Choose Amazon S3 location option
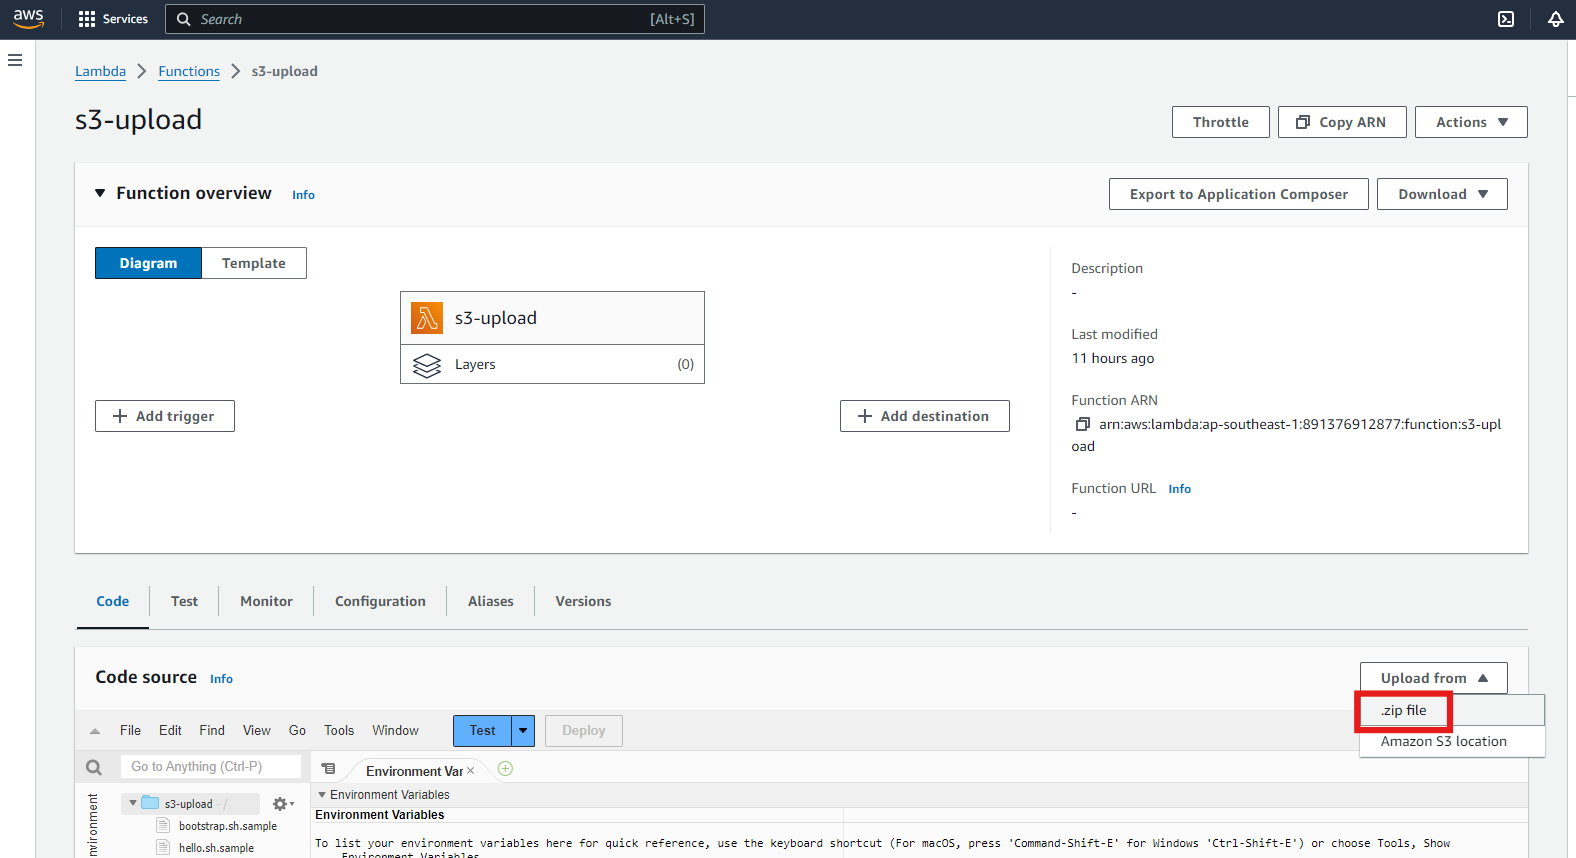 (x=1452, y=741)
